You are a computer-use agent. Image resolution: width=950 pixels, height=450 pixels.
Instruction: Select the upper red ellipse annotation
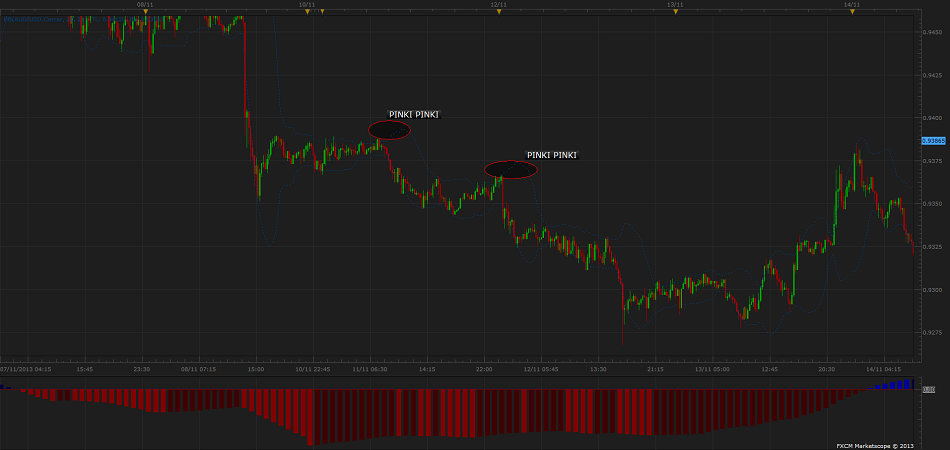pyautogui.click(x=389, y=130)
